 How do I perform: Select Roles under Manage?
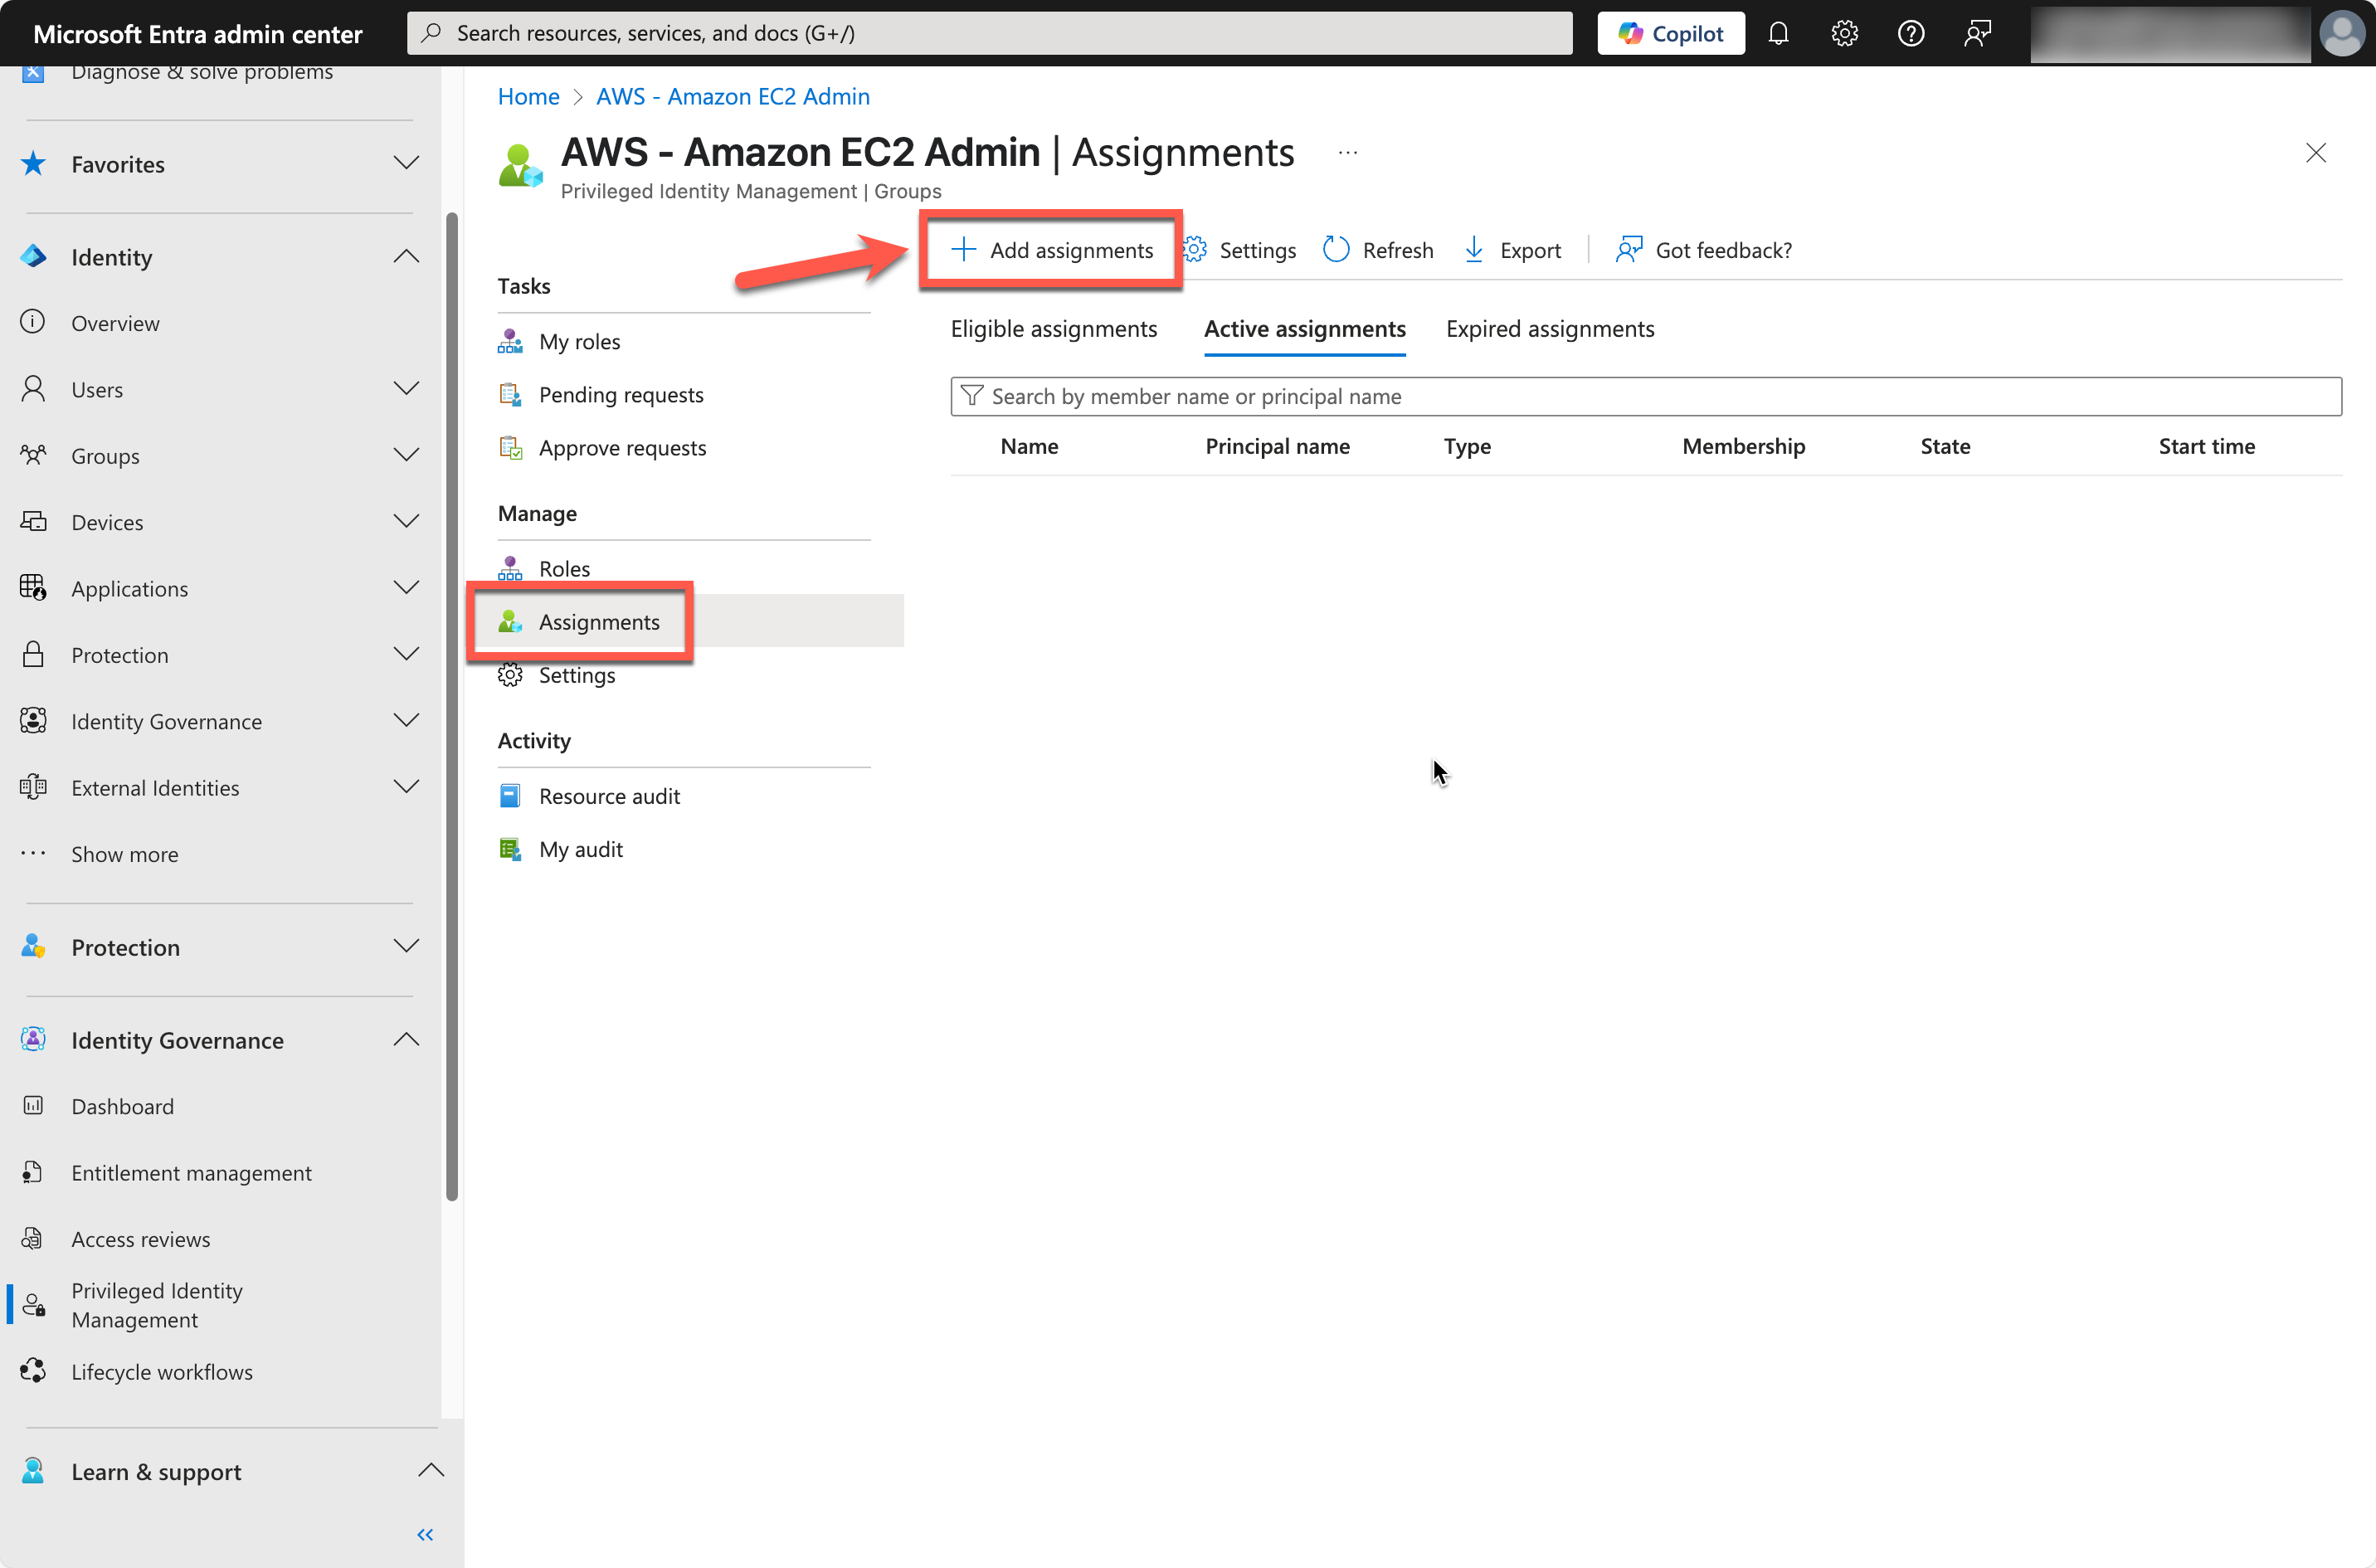(x=564, y=568)
